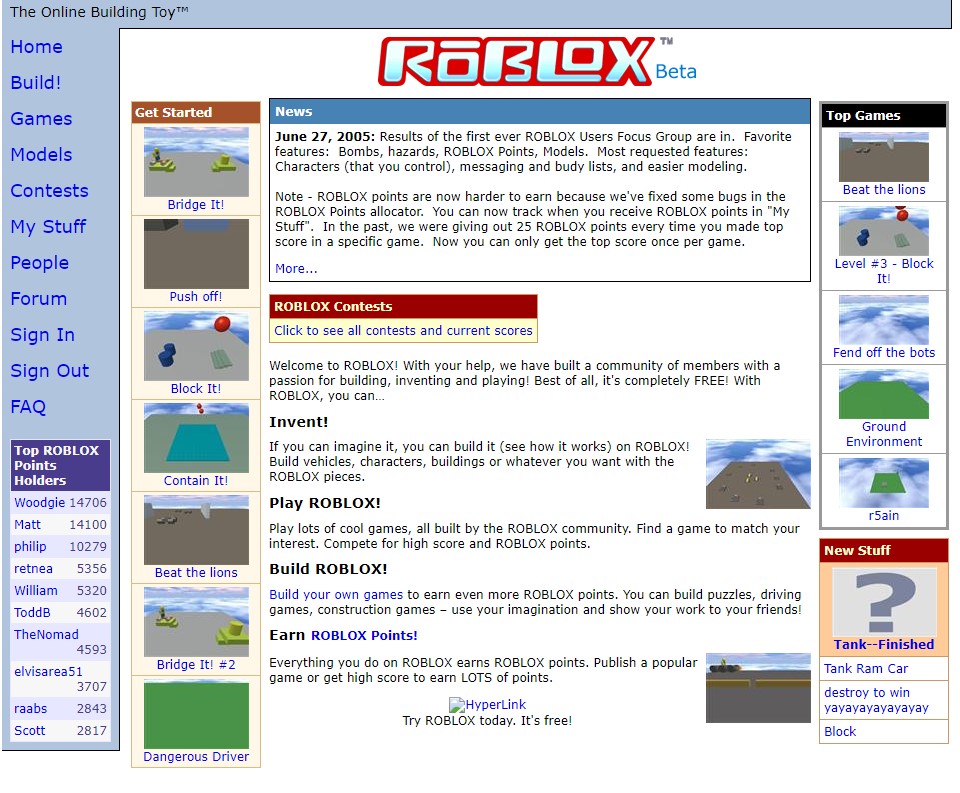Click the Level #3 - Block It! link
The width and height of the screenshot is (960, 793).
[883, 271]
